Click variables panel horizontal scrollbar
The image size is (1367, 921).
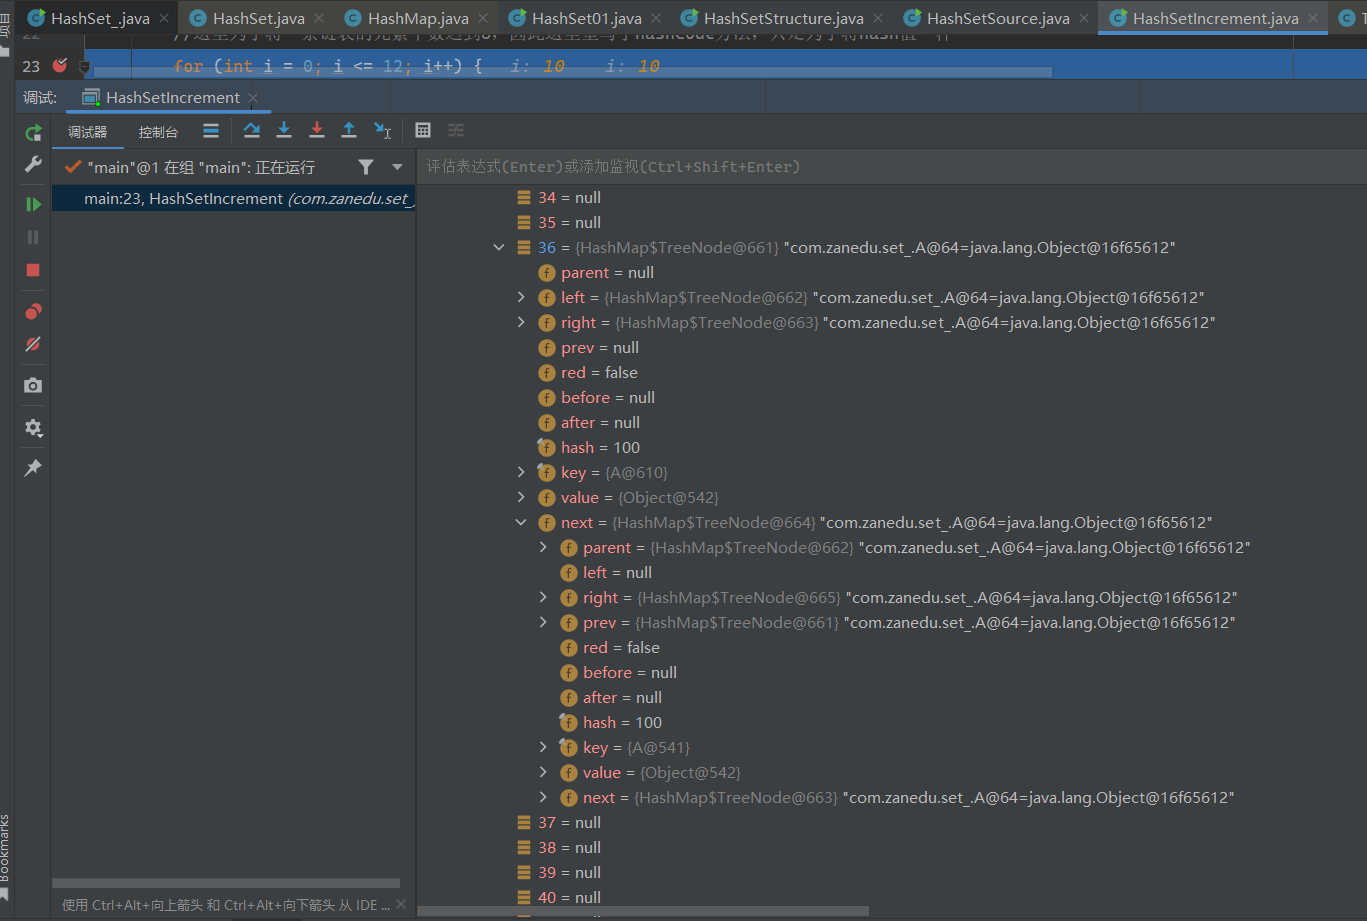[x=643, y=911]
